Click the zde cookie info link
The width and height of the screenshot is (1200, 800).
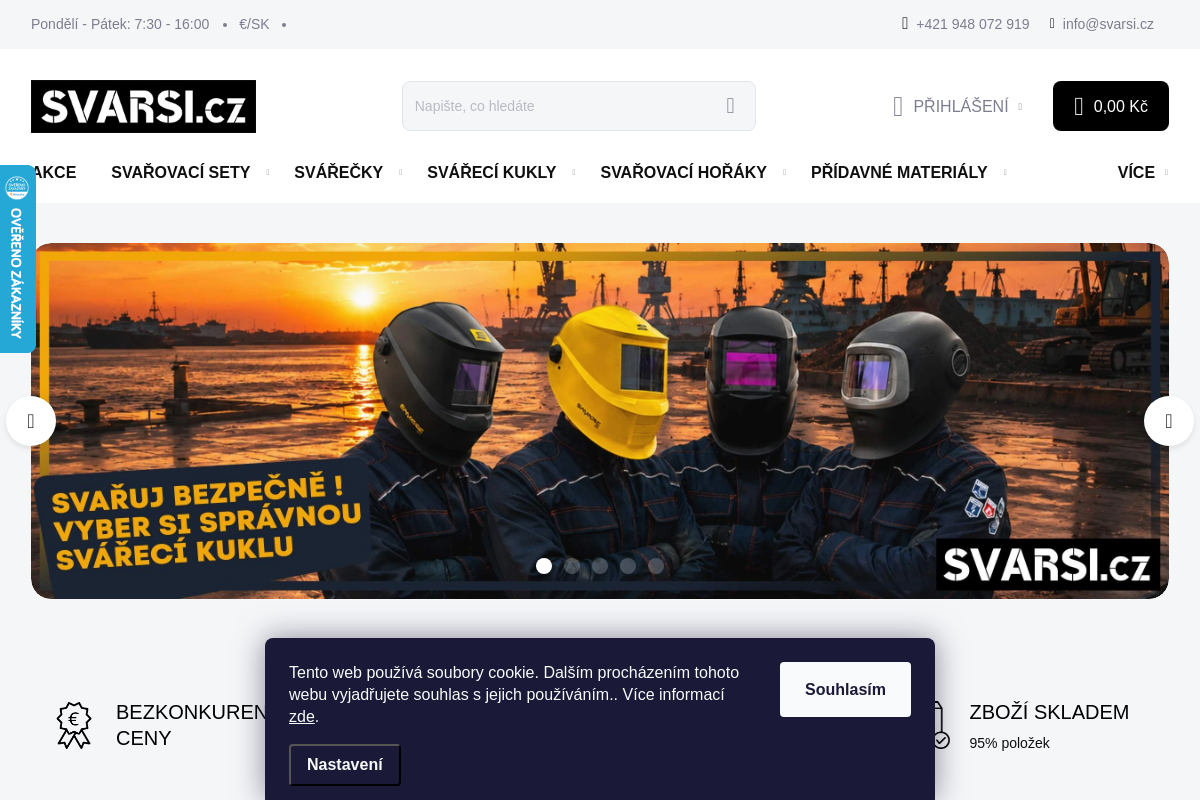pos(302,716)
